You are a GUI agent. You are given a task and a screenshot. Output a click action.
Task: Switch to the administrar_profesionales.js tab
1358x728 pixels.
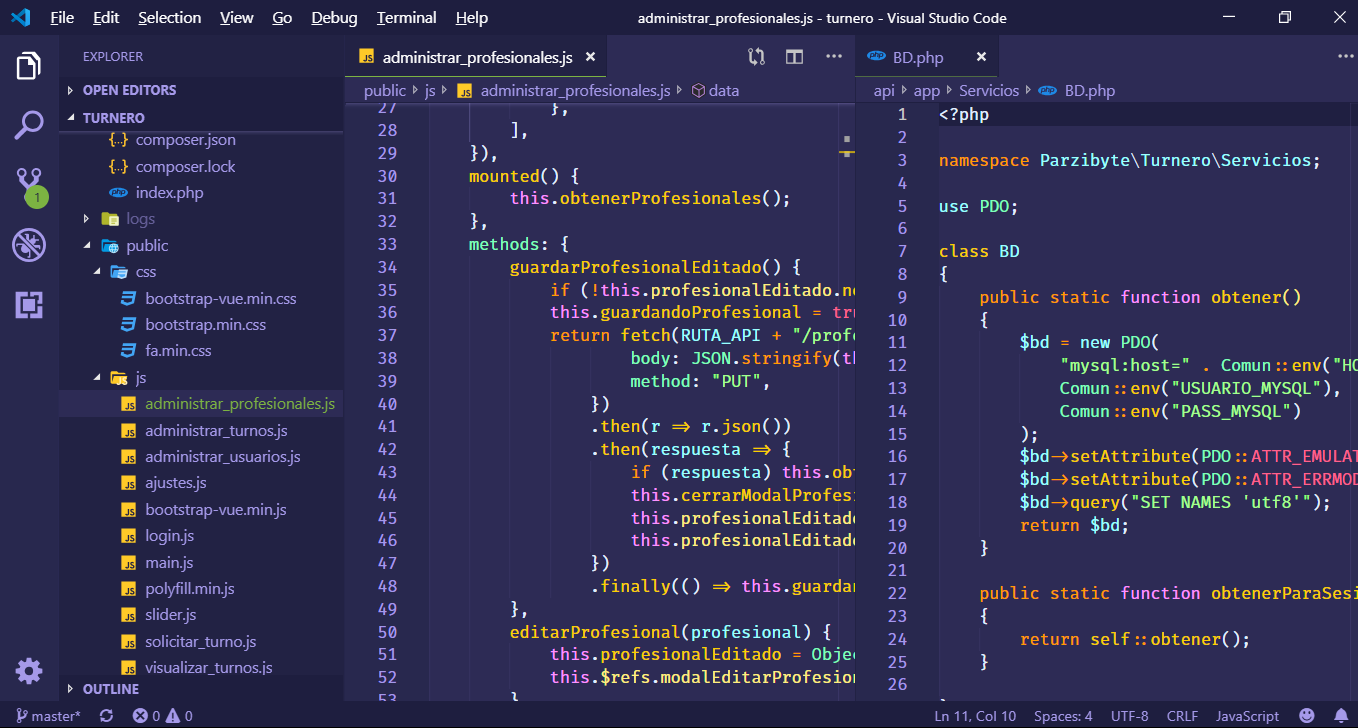476,58
